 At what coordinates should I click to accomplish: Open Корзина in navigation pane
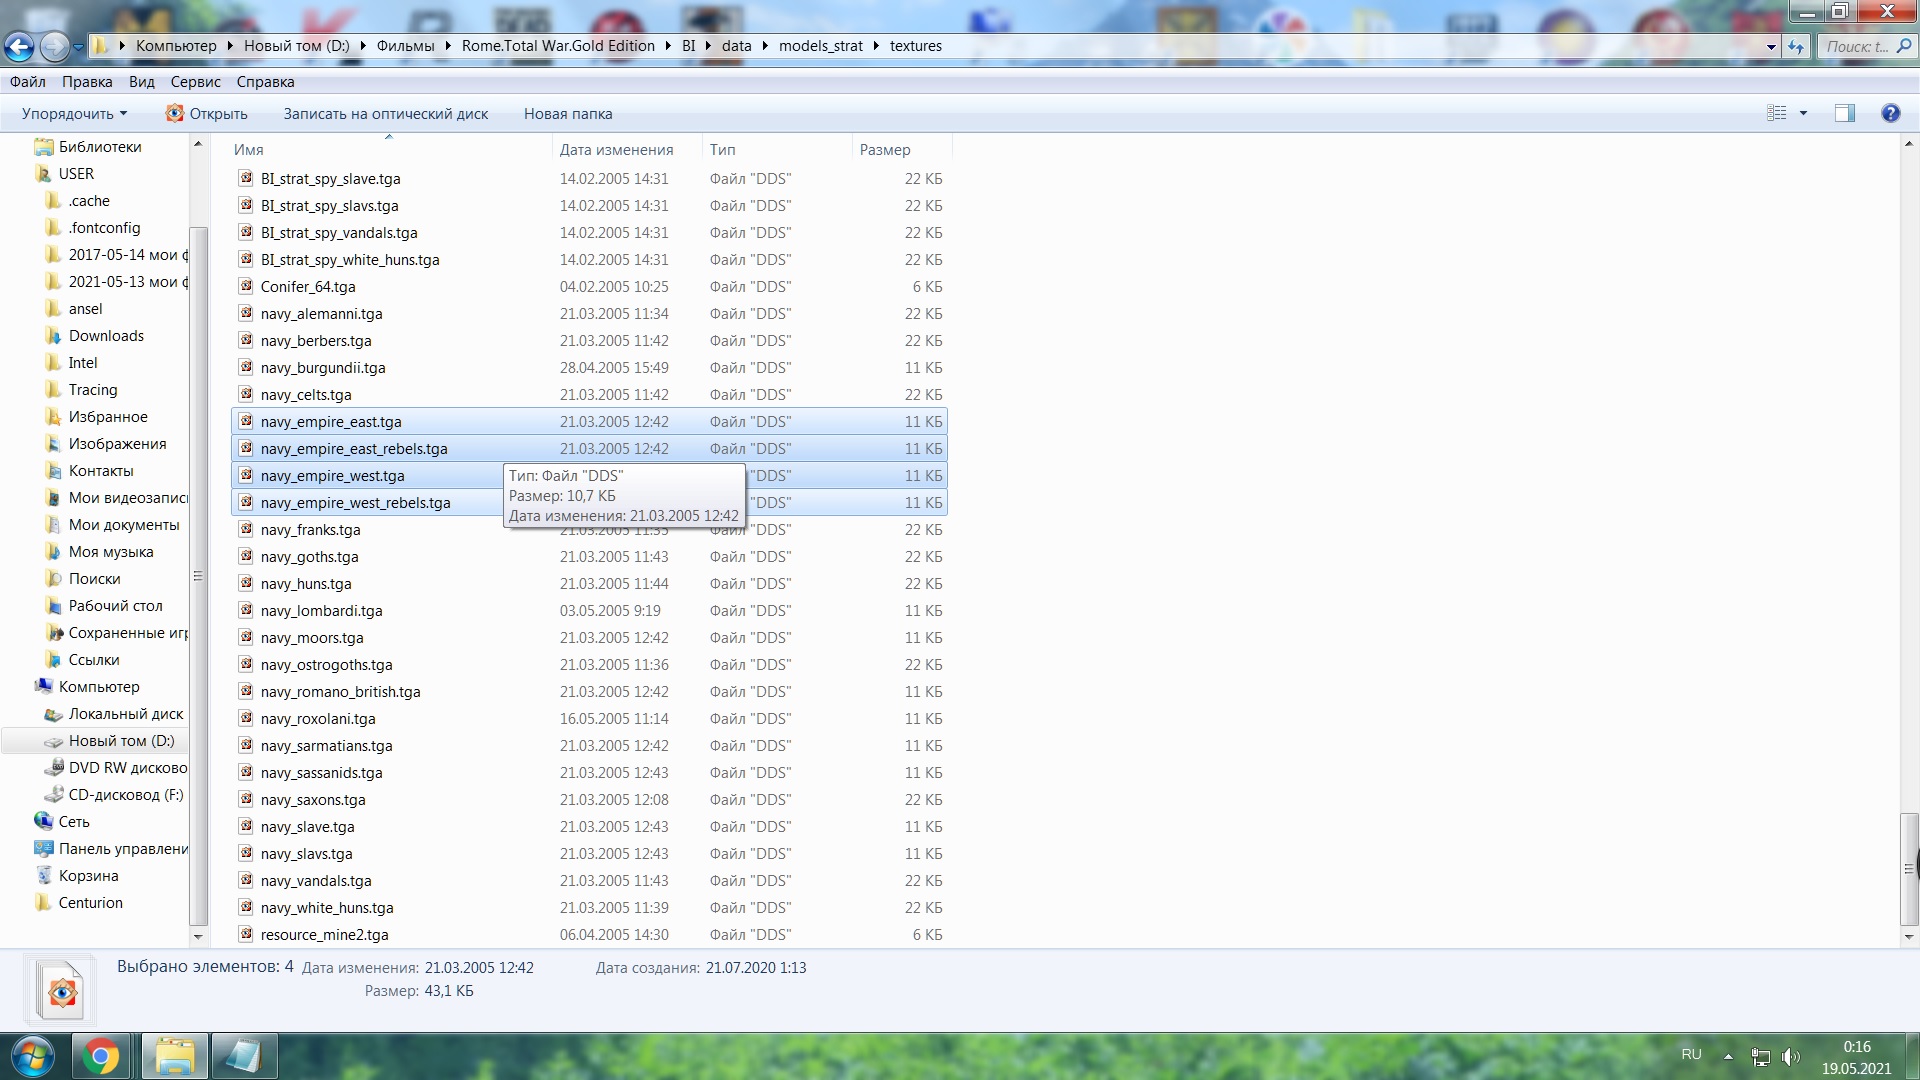click(x=88, y=876)
